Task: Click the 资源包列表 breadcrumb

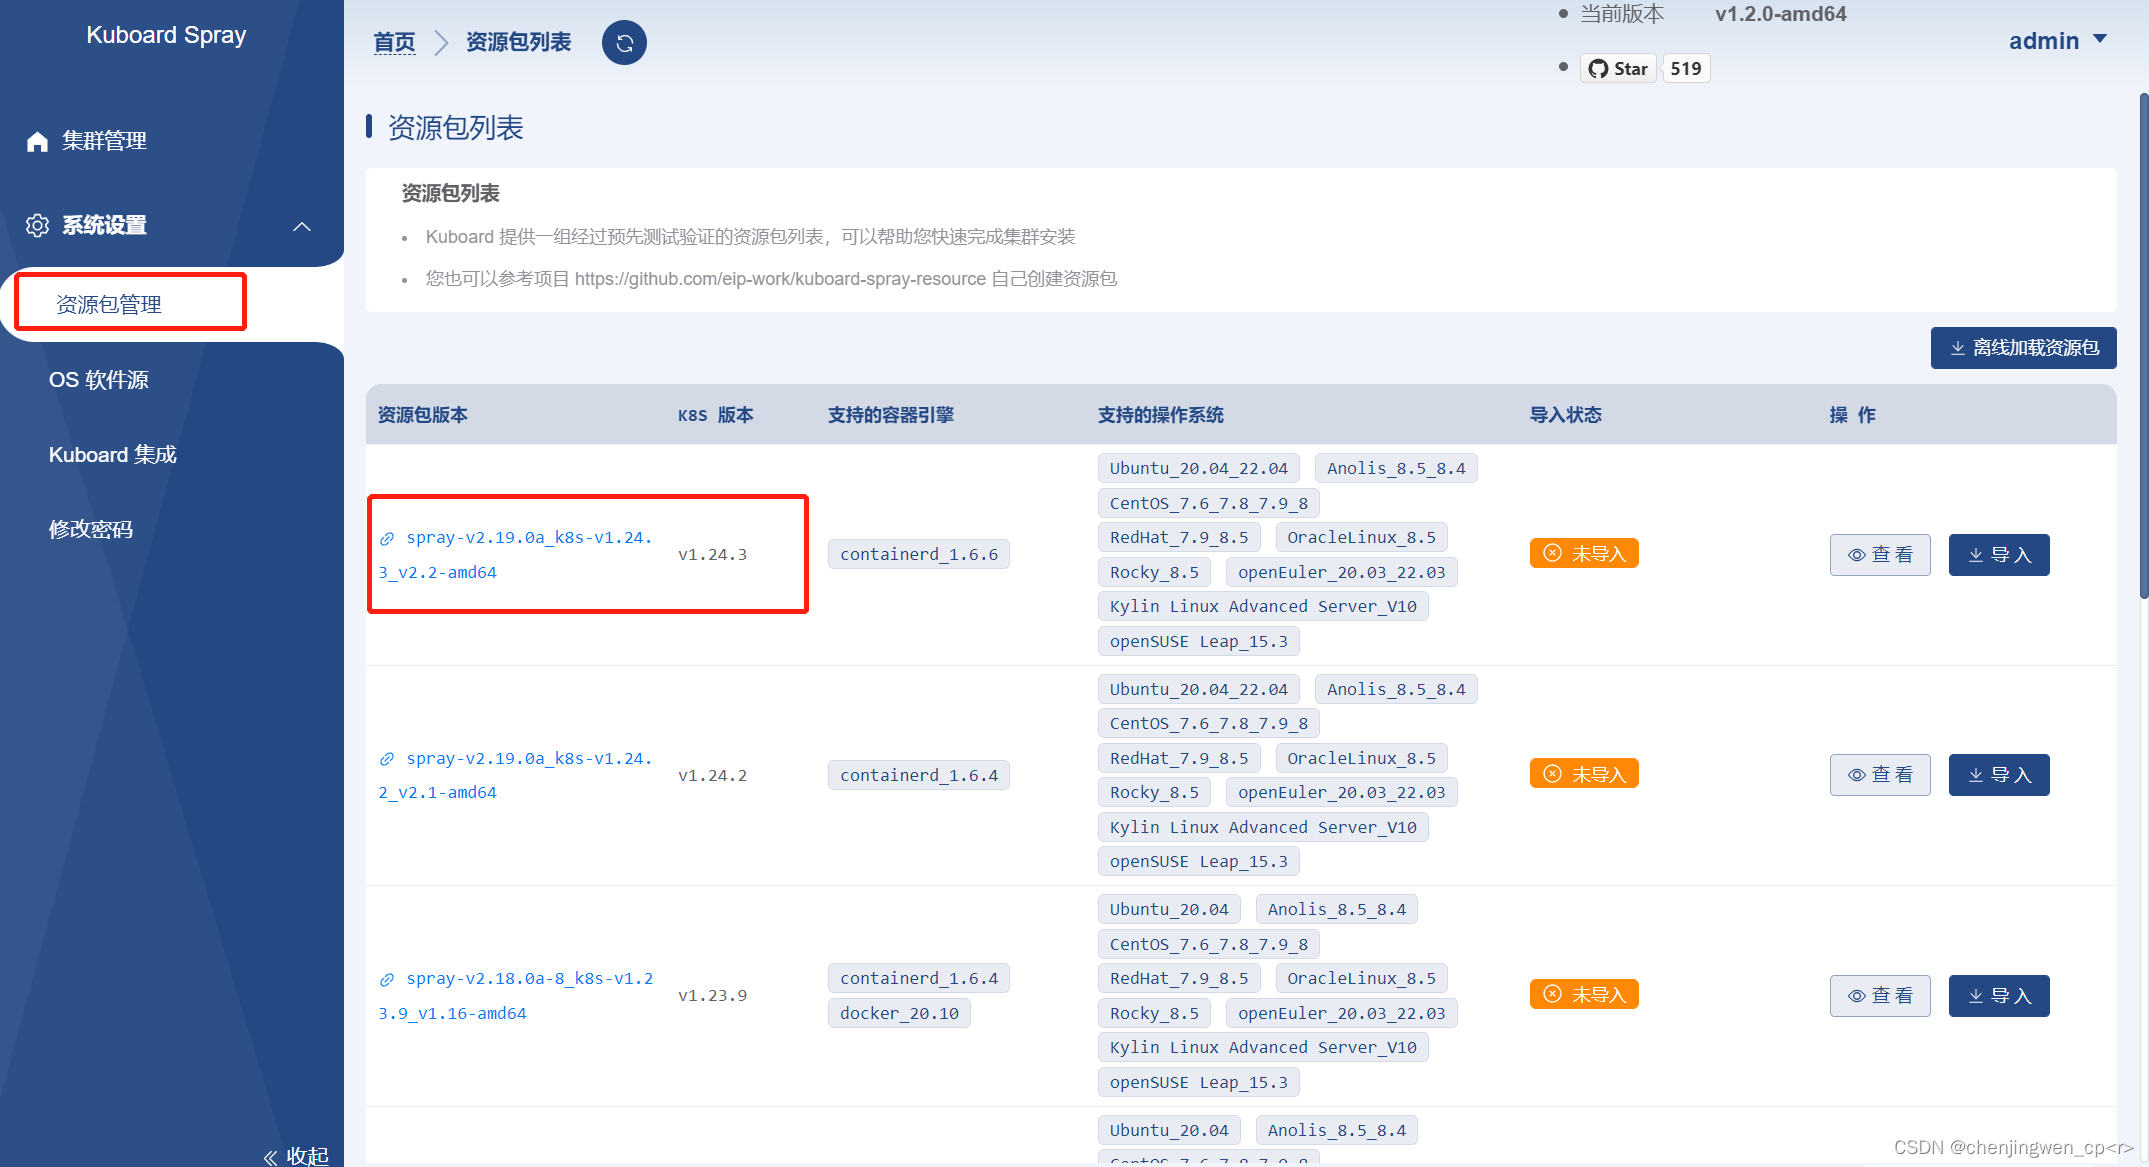Action: click(518, 42)
